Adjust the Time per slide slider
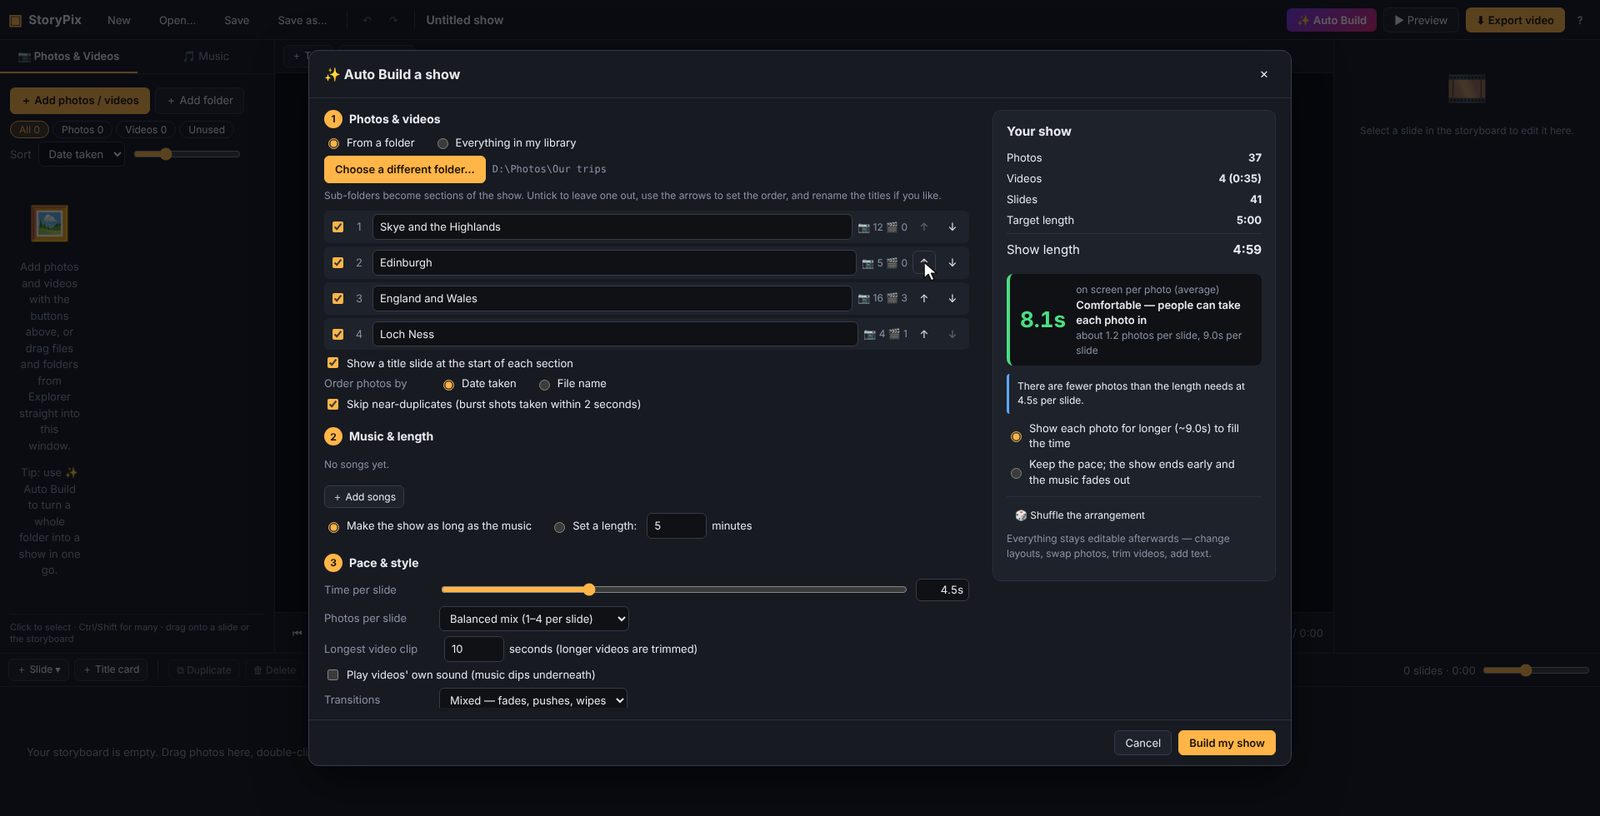Viewport: 1600px width, 816px height. pos(674,590)
